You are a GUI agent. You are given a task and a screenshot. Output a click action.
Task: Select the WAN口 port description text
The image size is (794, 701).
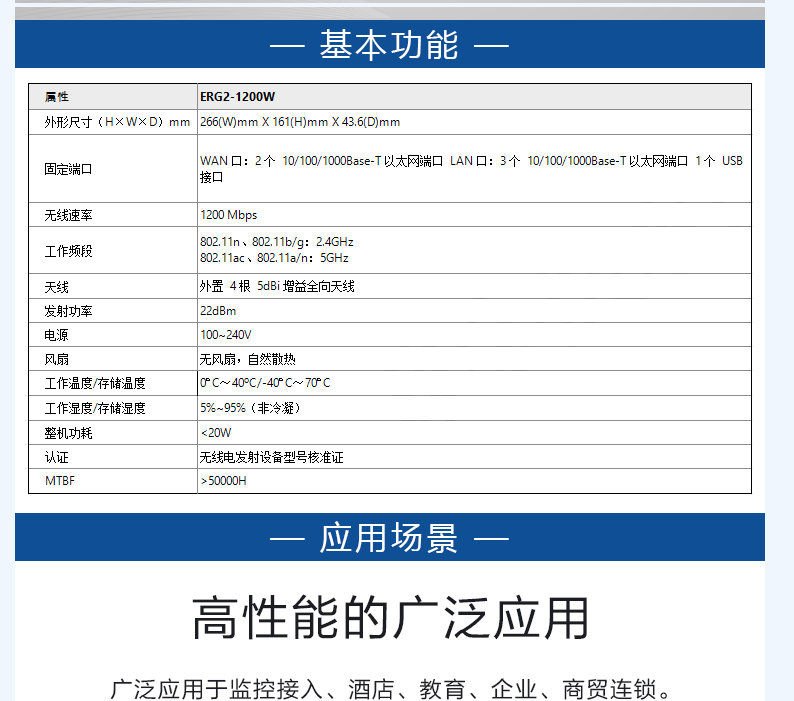coord(471,169)
